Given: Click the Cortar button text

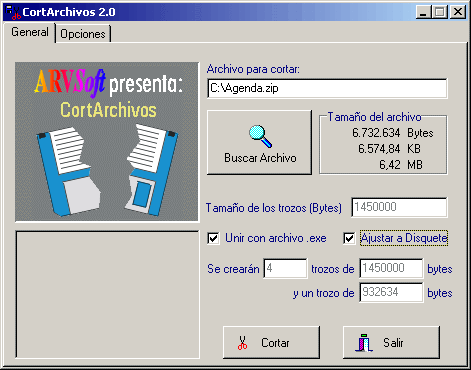Looking at the screenshot, I should click(x=275, y=343).
